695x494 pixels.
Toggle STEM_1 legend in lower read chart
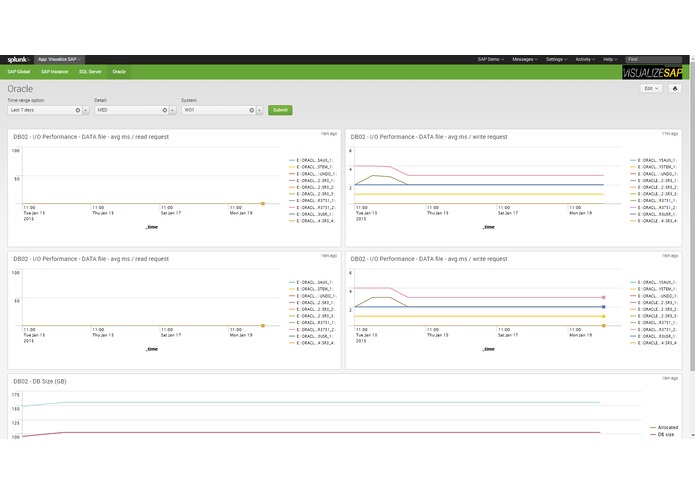coord(311,289)
